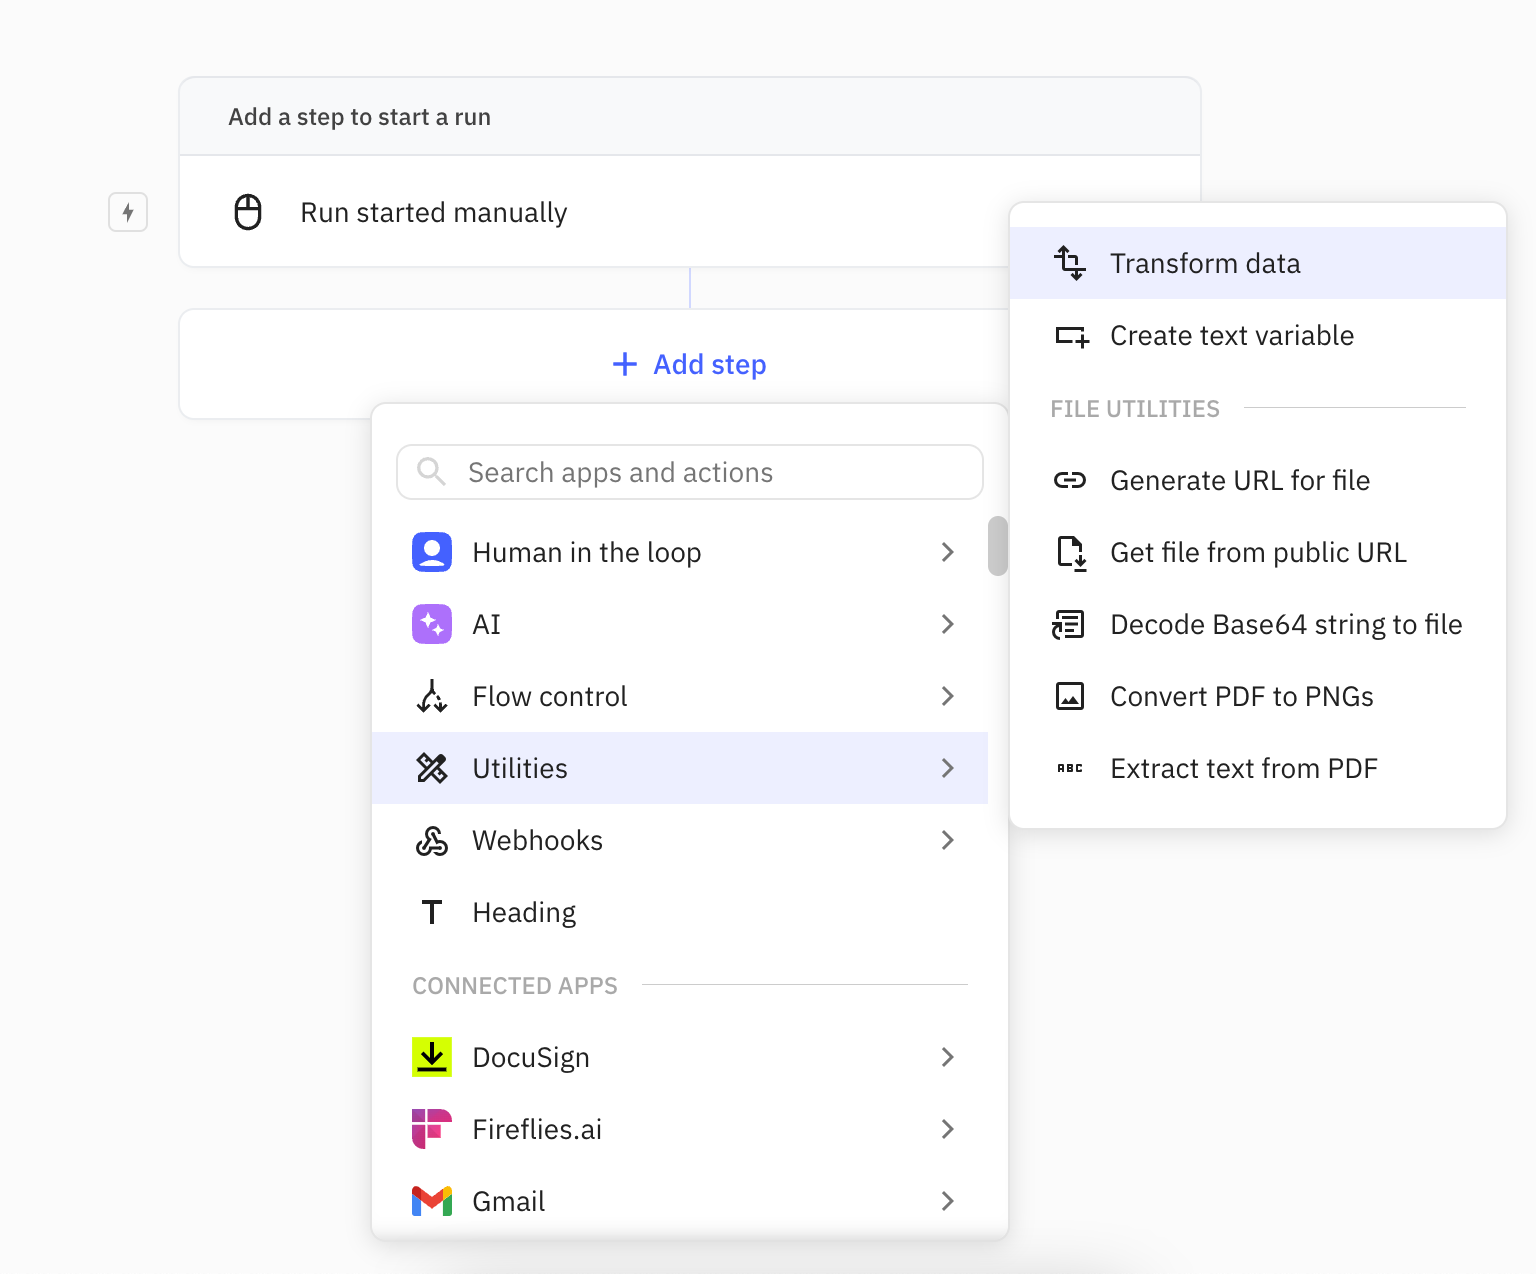Select the Heading option
Image resolution: width=1536 pixels, height=1274 pixels.
click(524, 912)
